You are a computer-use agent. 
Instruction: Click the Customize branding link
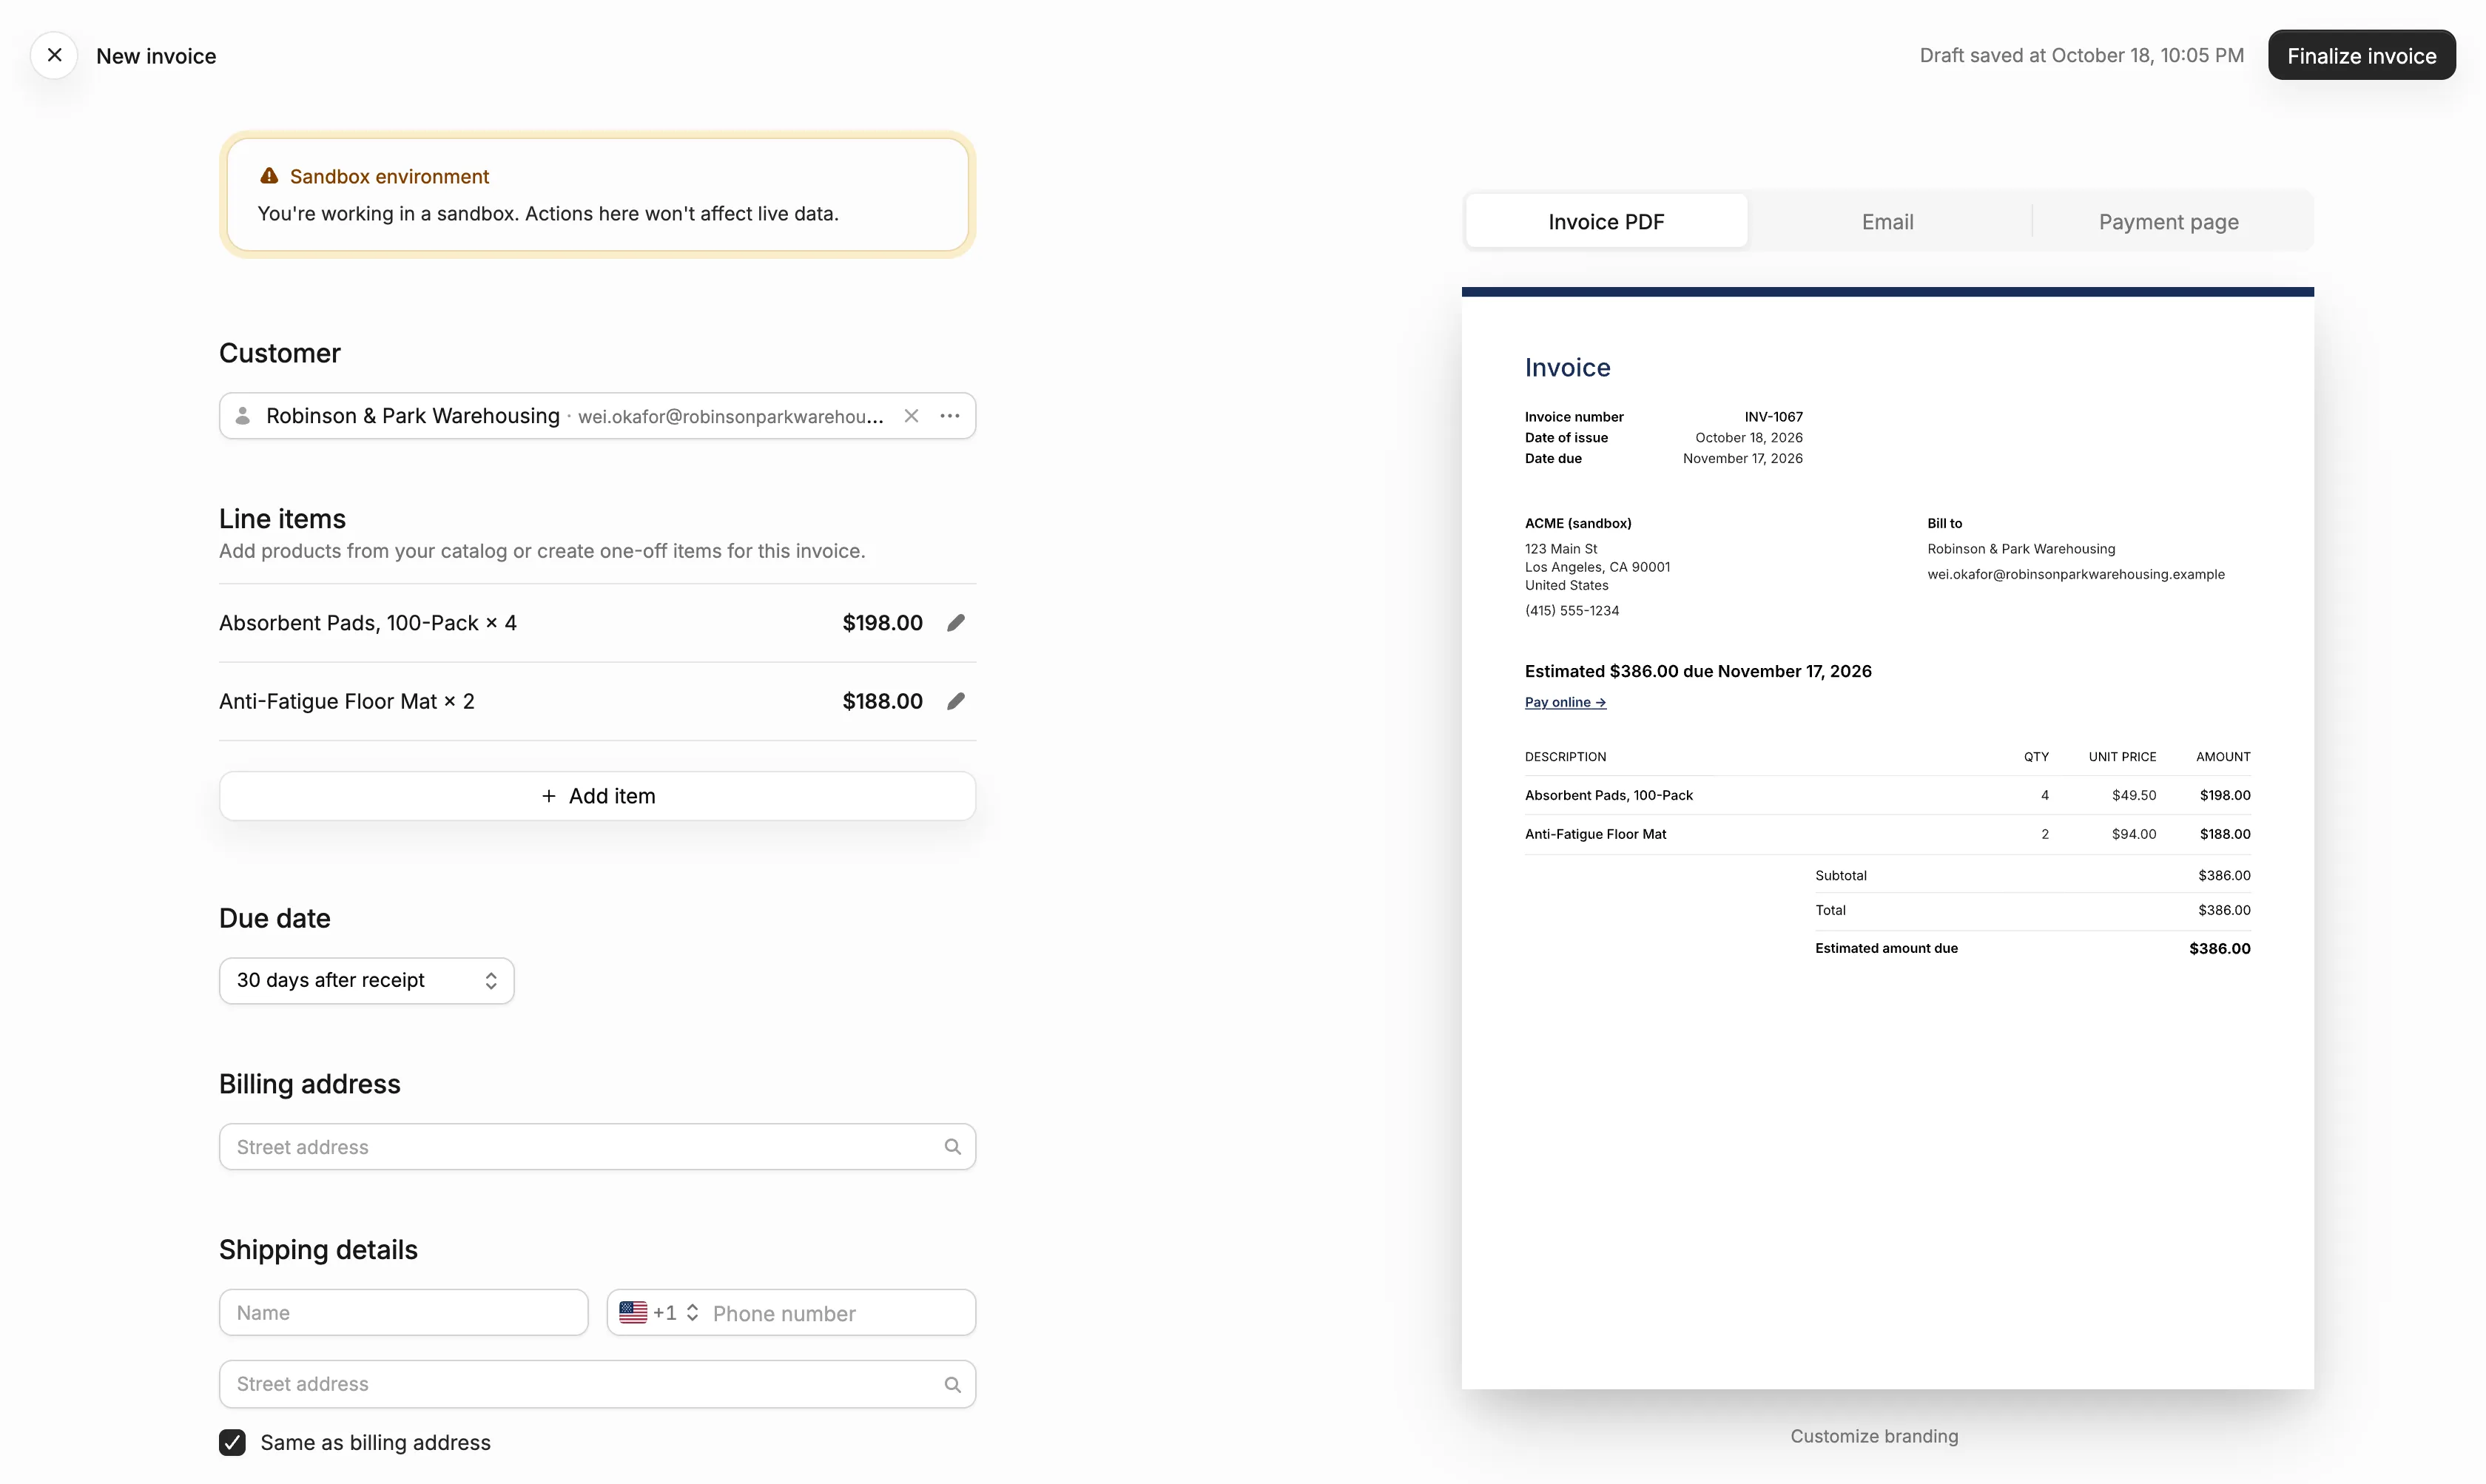pyautogui.click(x=1874, y=1436)
